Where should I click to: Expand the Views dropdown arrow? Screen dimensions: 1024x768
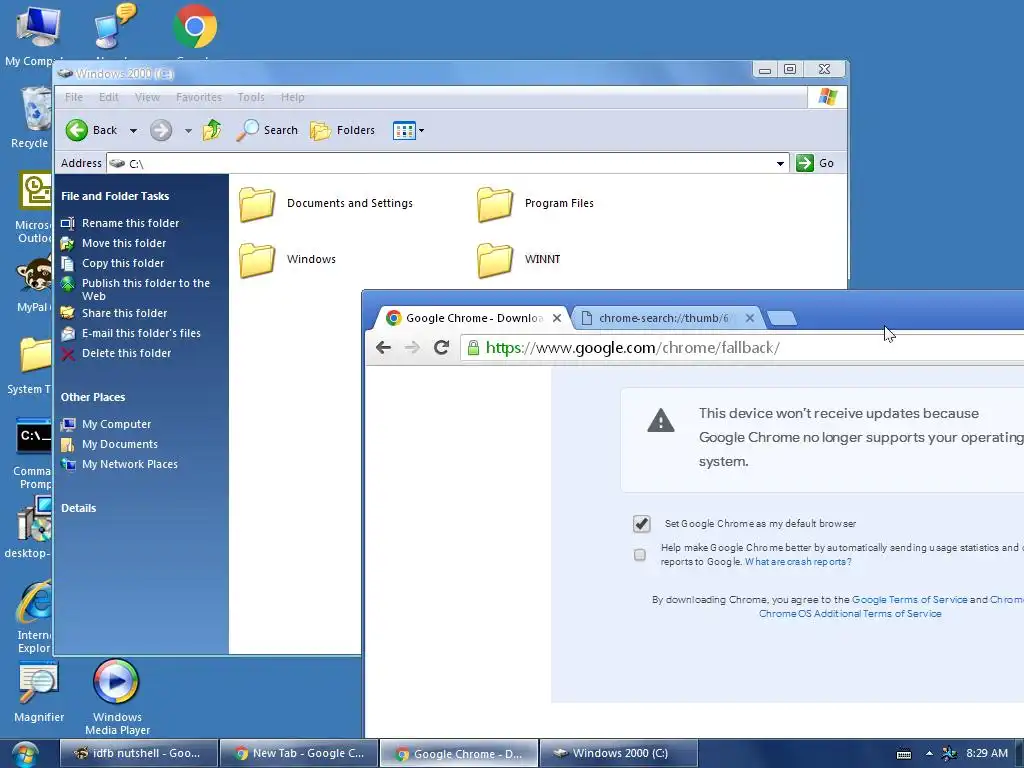[x=421, y=131]
